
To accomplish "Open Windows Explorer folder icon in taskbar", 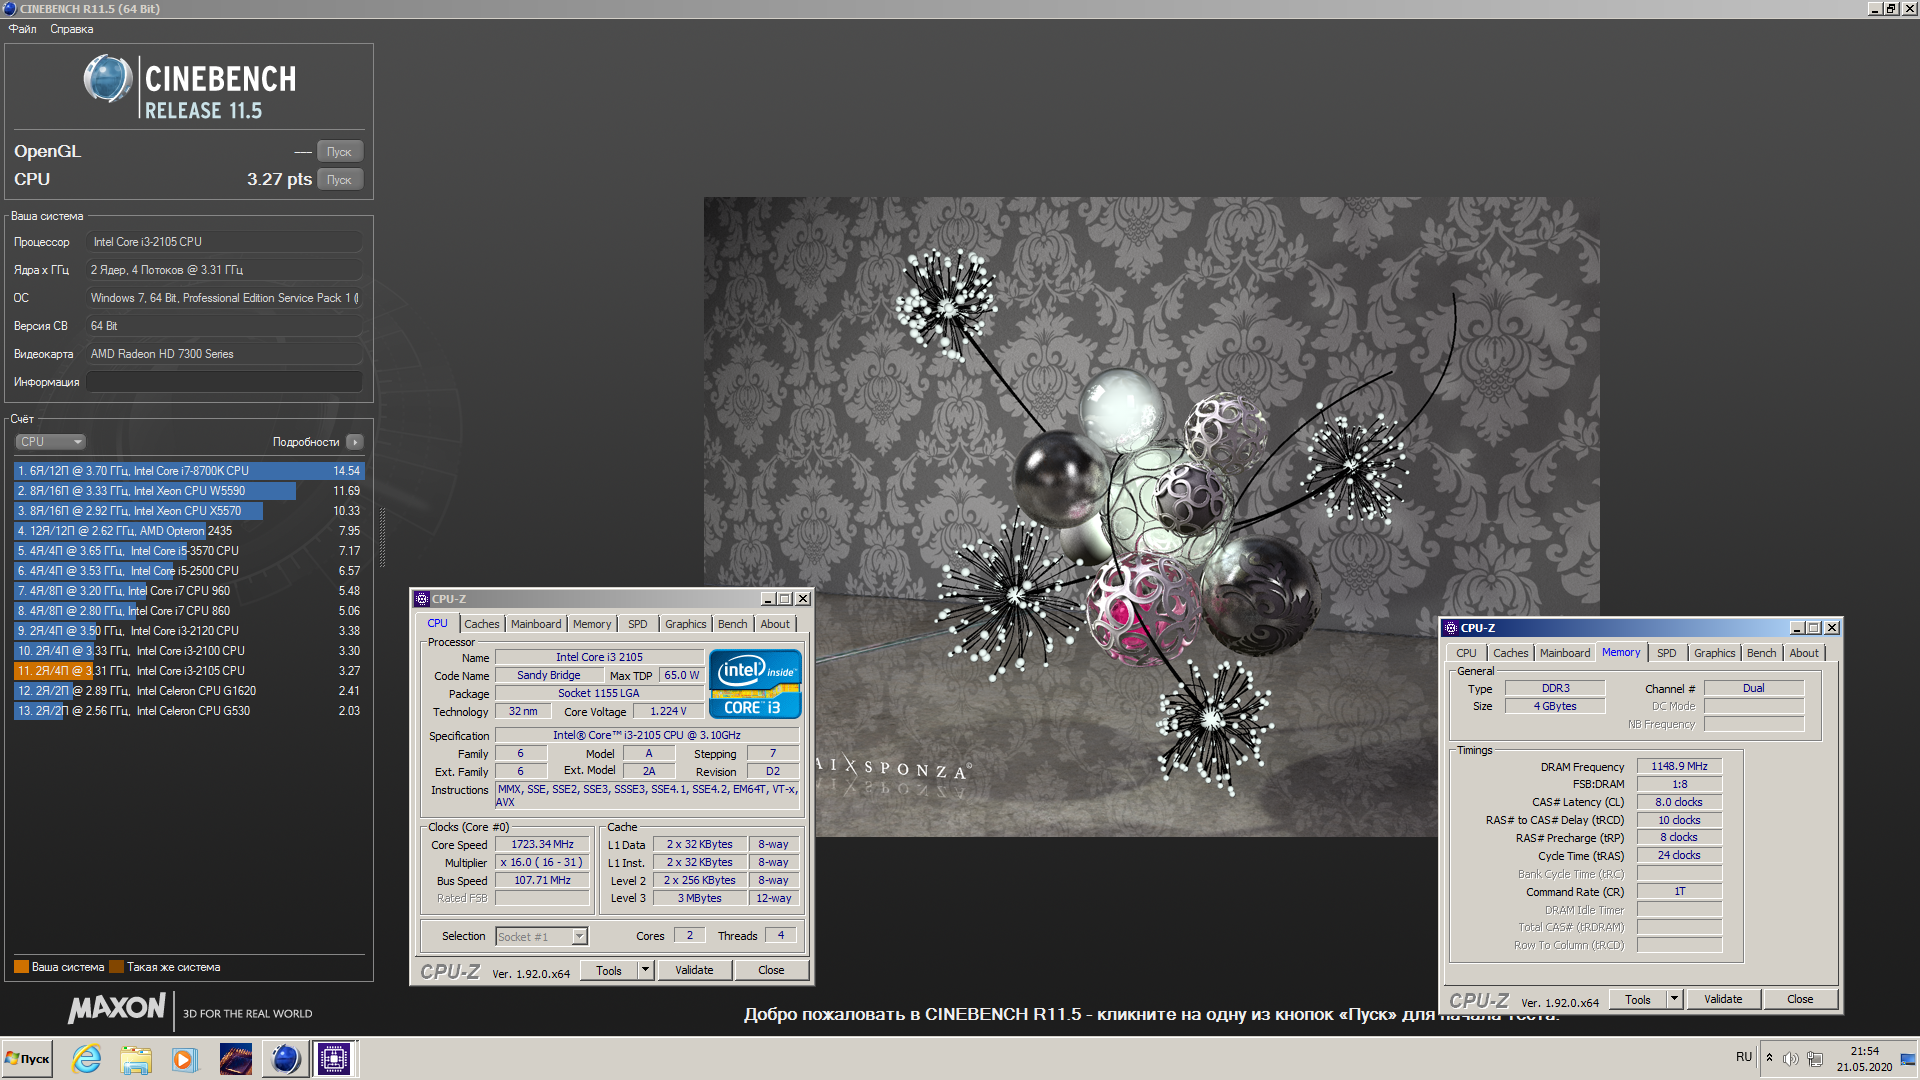I will pyautogui.click(x=135, y=1058).
